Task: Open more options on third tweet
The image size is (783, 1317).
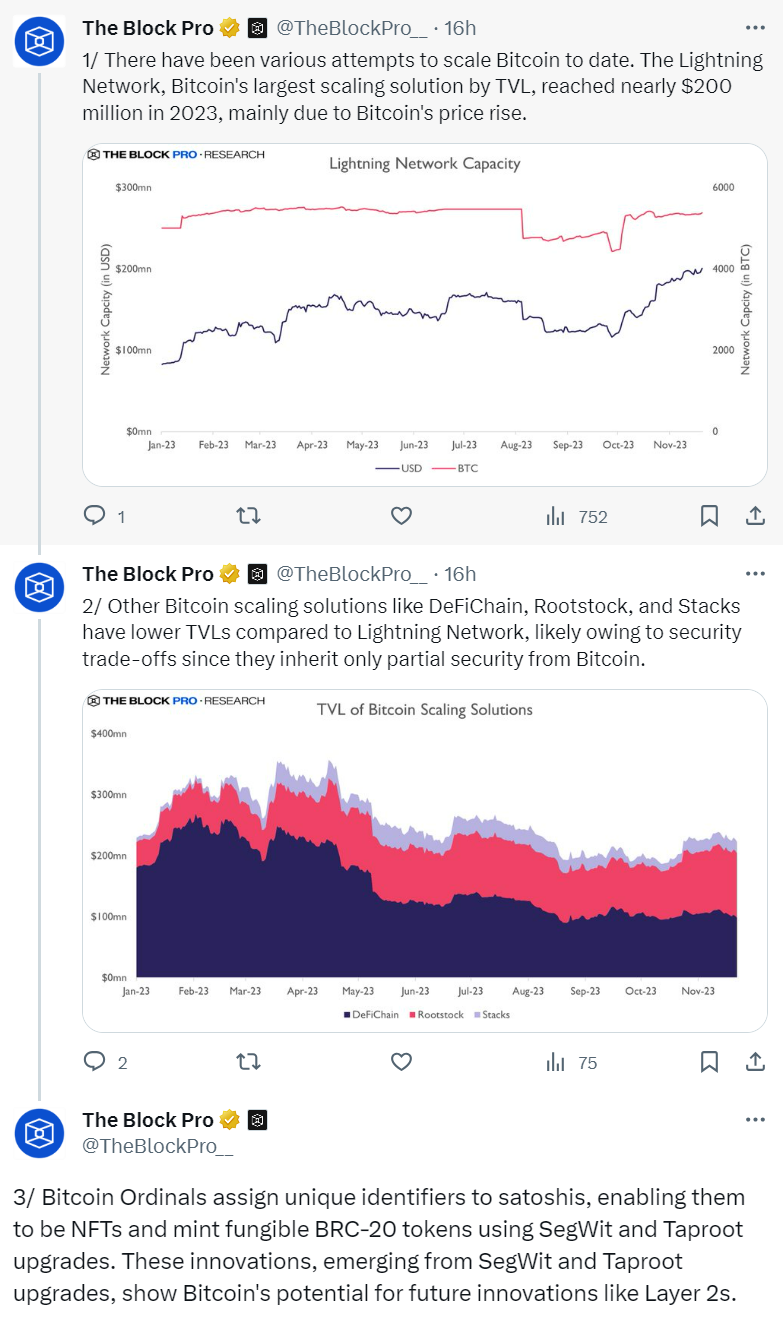Action: 755,1120
